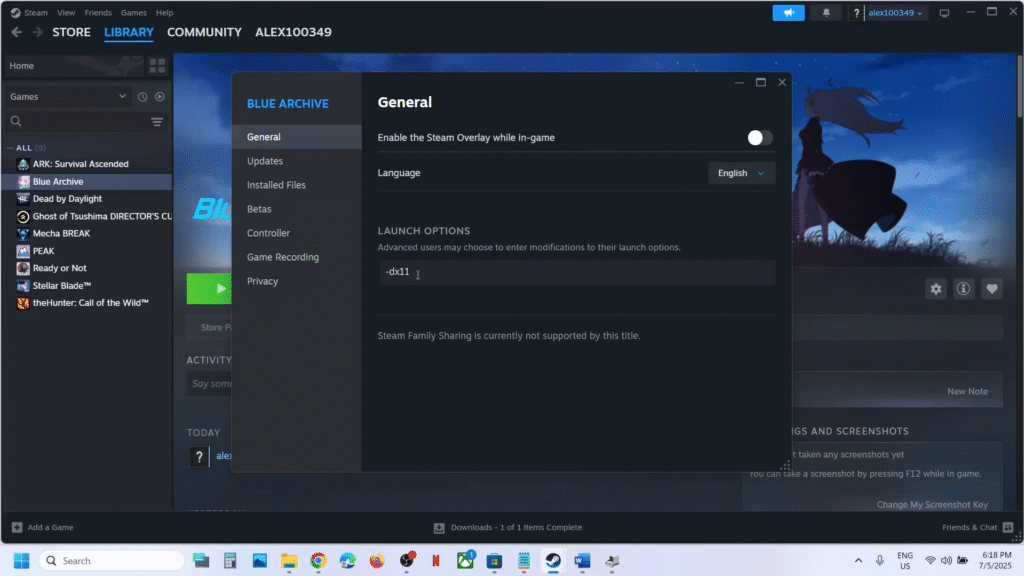The image size is (1024, 576).
Task: Click the favorite heart icon
Action: pyautogui.click(x=991, y=289)
